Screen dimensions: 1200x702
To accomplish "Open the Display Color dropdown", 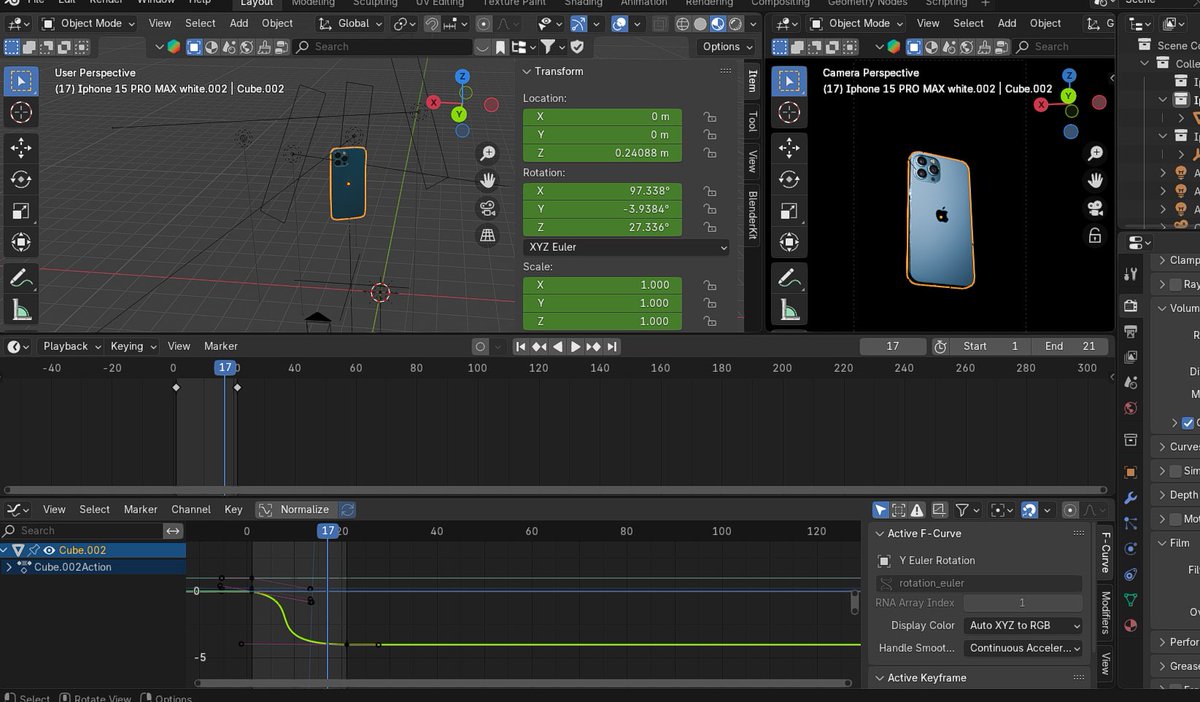I will tap(1024, 625).
